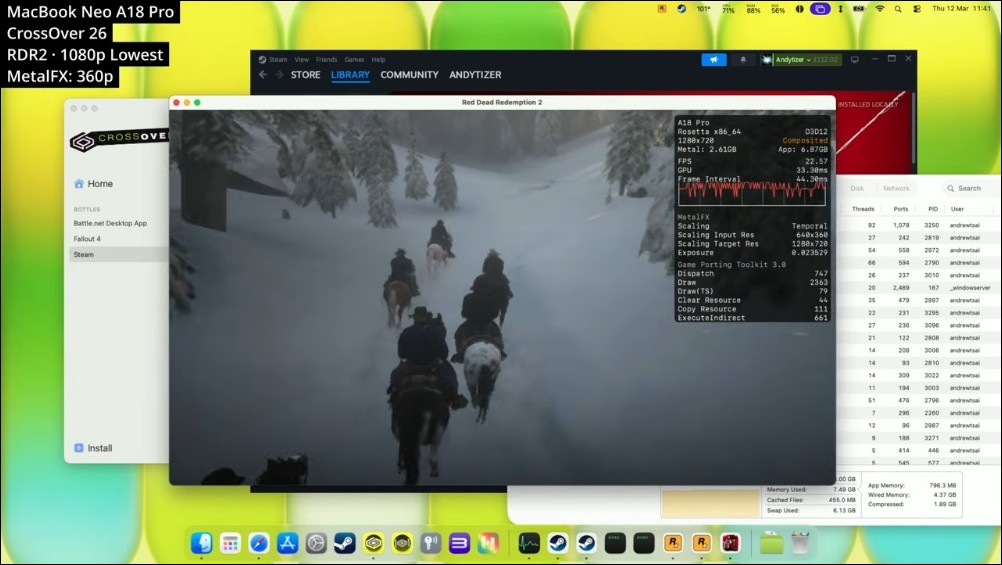
Task: Click the Red Dead Redemption 2 window title bar
Action: [x=502, y=102]
